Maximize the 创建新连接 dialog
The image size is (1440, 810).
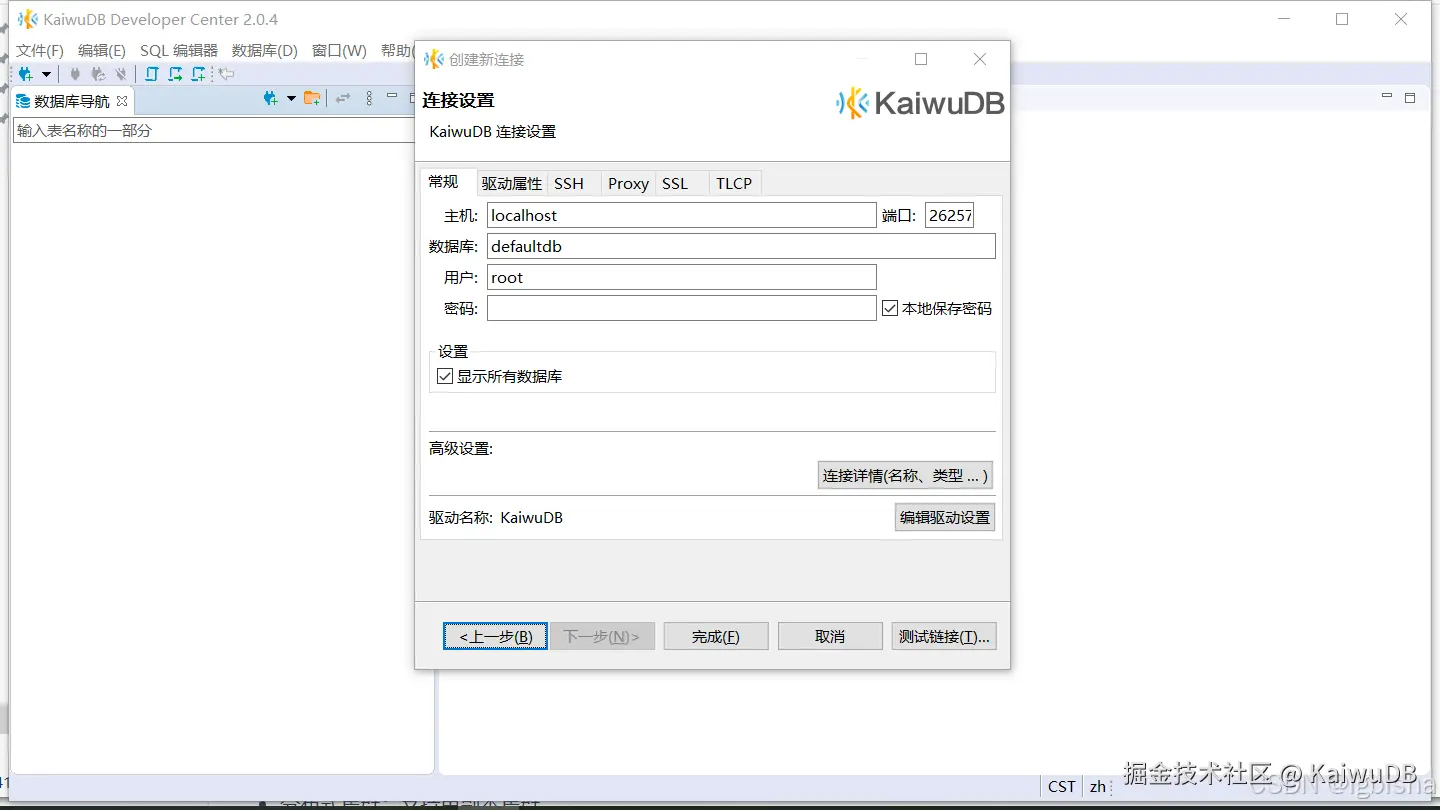click(921, 59)
